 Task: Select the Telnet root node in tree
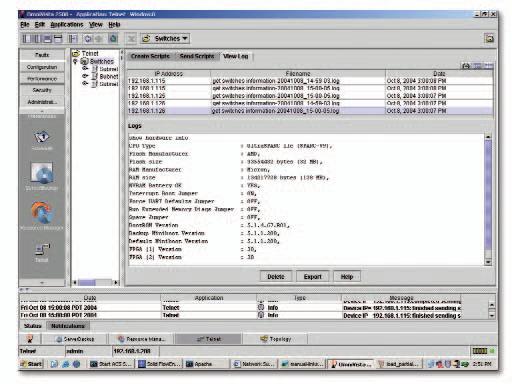(90, 53)
